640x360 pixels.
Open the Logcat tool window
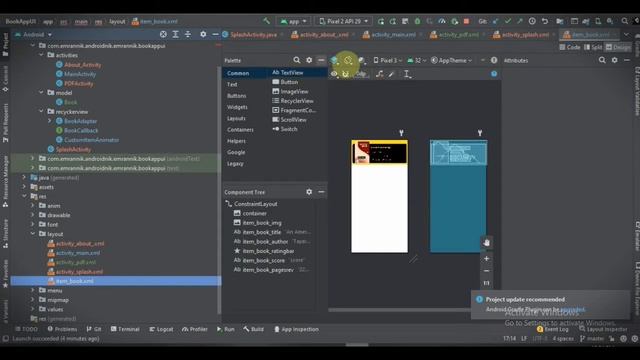pyautogui.click(x=161, y=329)
